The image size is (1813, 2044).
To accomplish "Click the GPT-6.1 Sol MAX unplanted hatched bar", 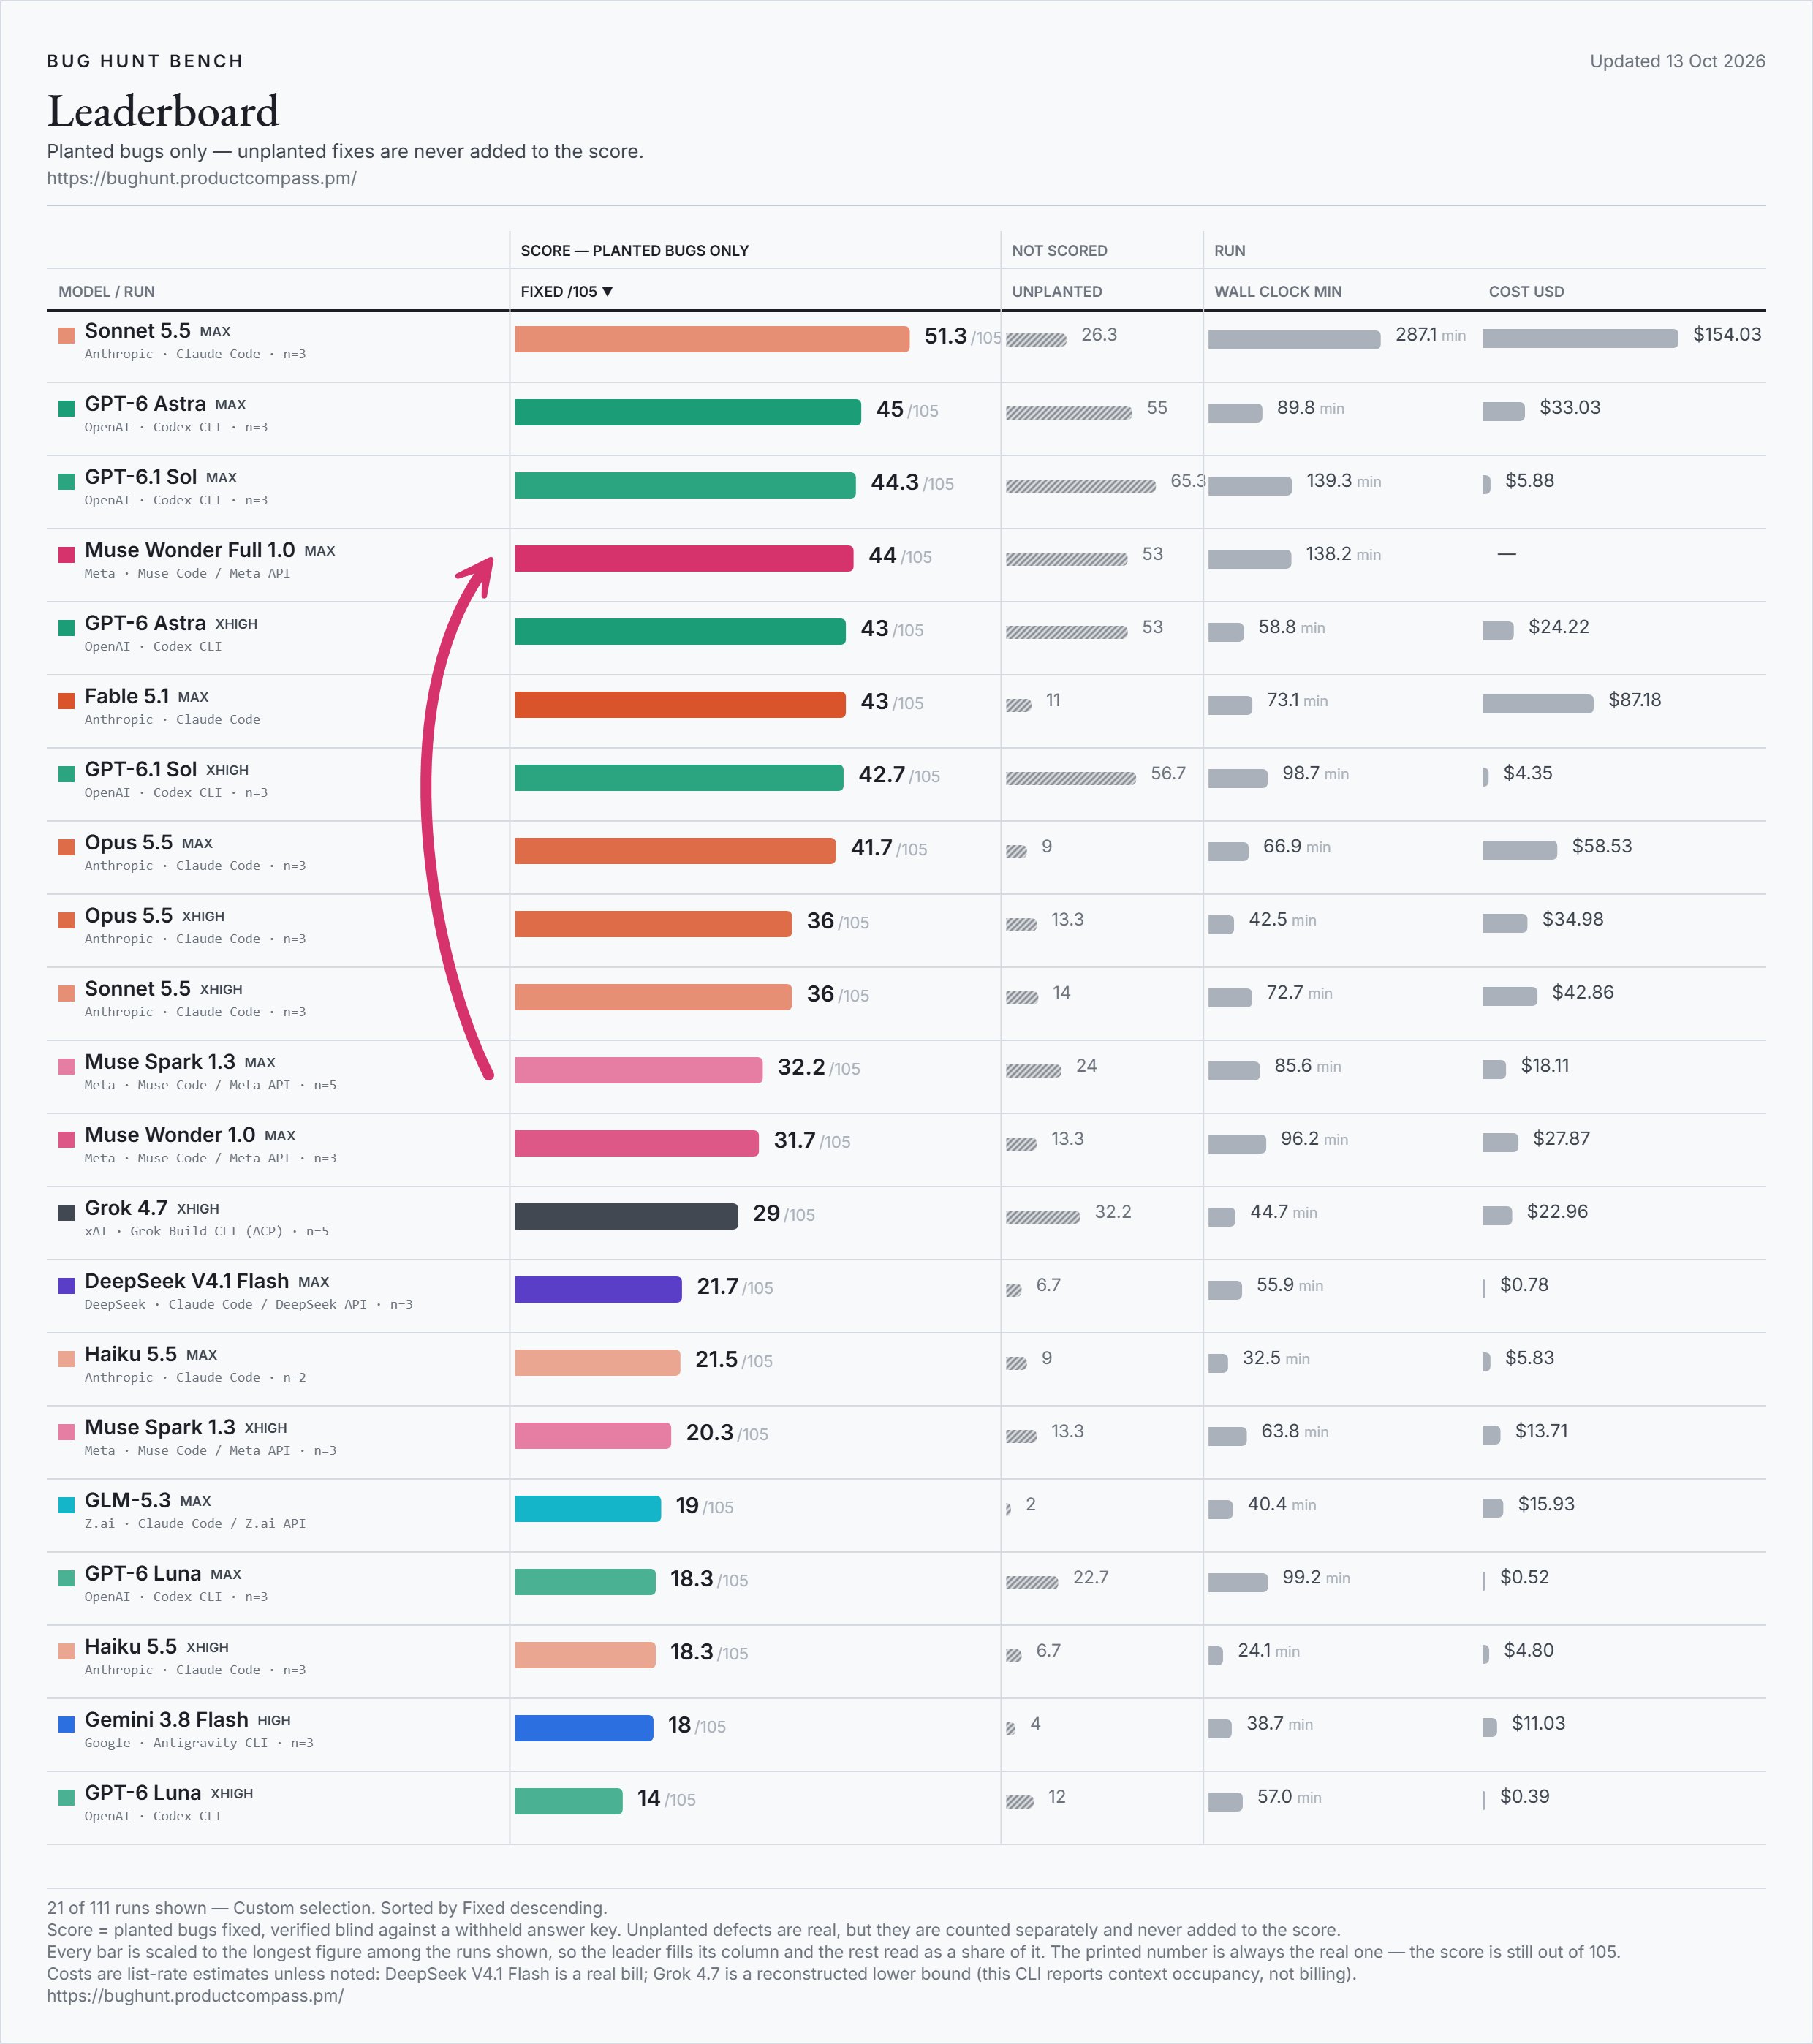I will [1080, 486].
